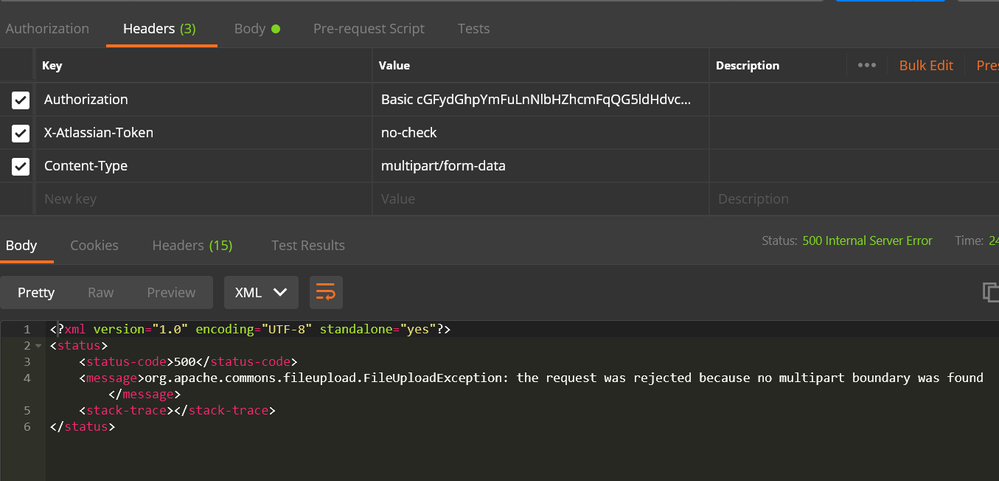This screenshot has height=481, width=999.
Task: Open the request Body tab
Action: (257, 29)
